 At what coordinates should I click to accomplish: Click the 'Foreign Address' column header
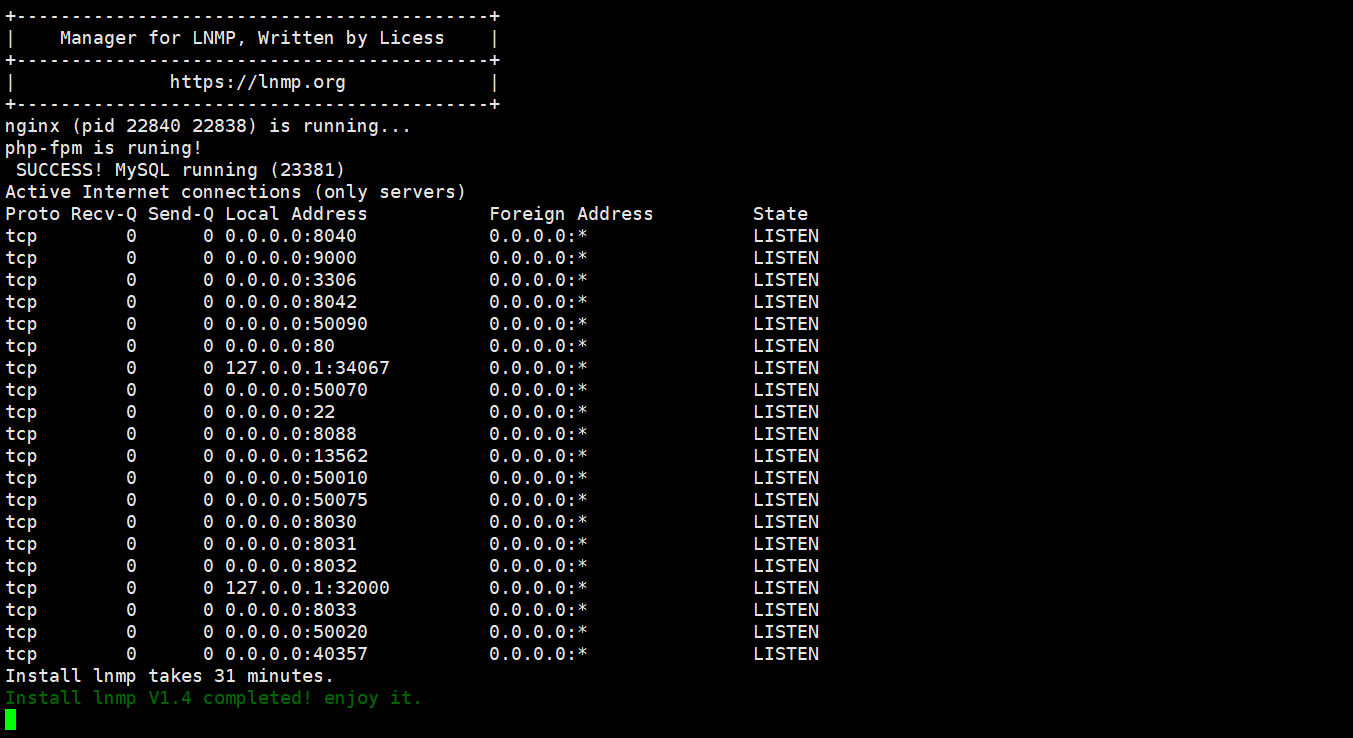pyautogui.click(x=570, y=214)
